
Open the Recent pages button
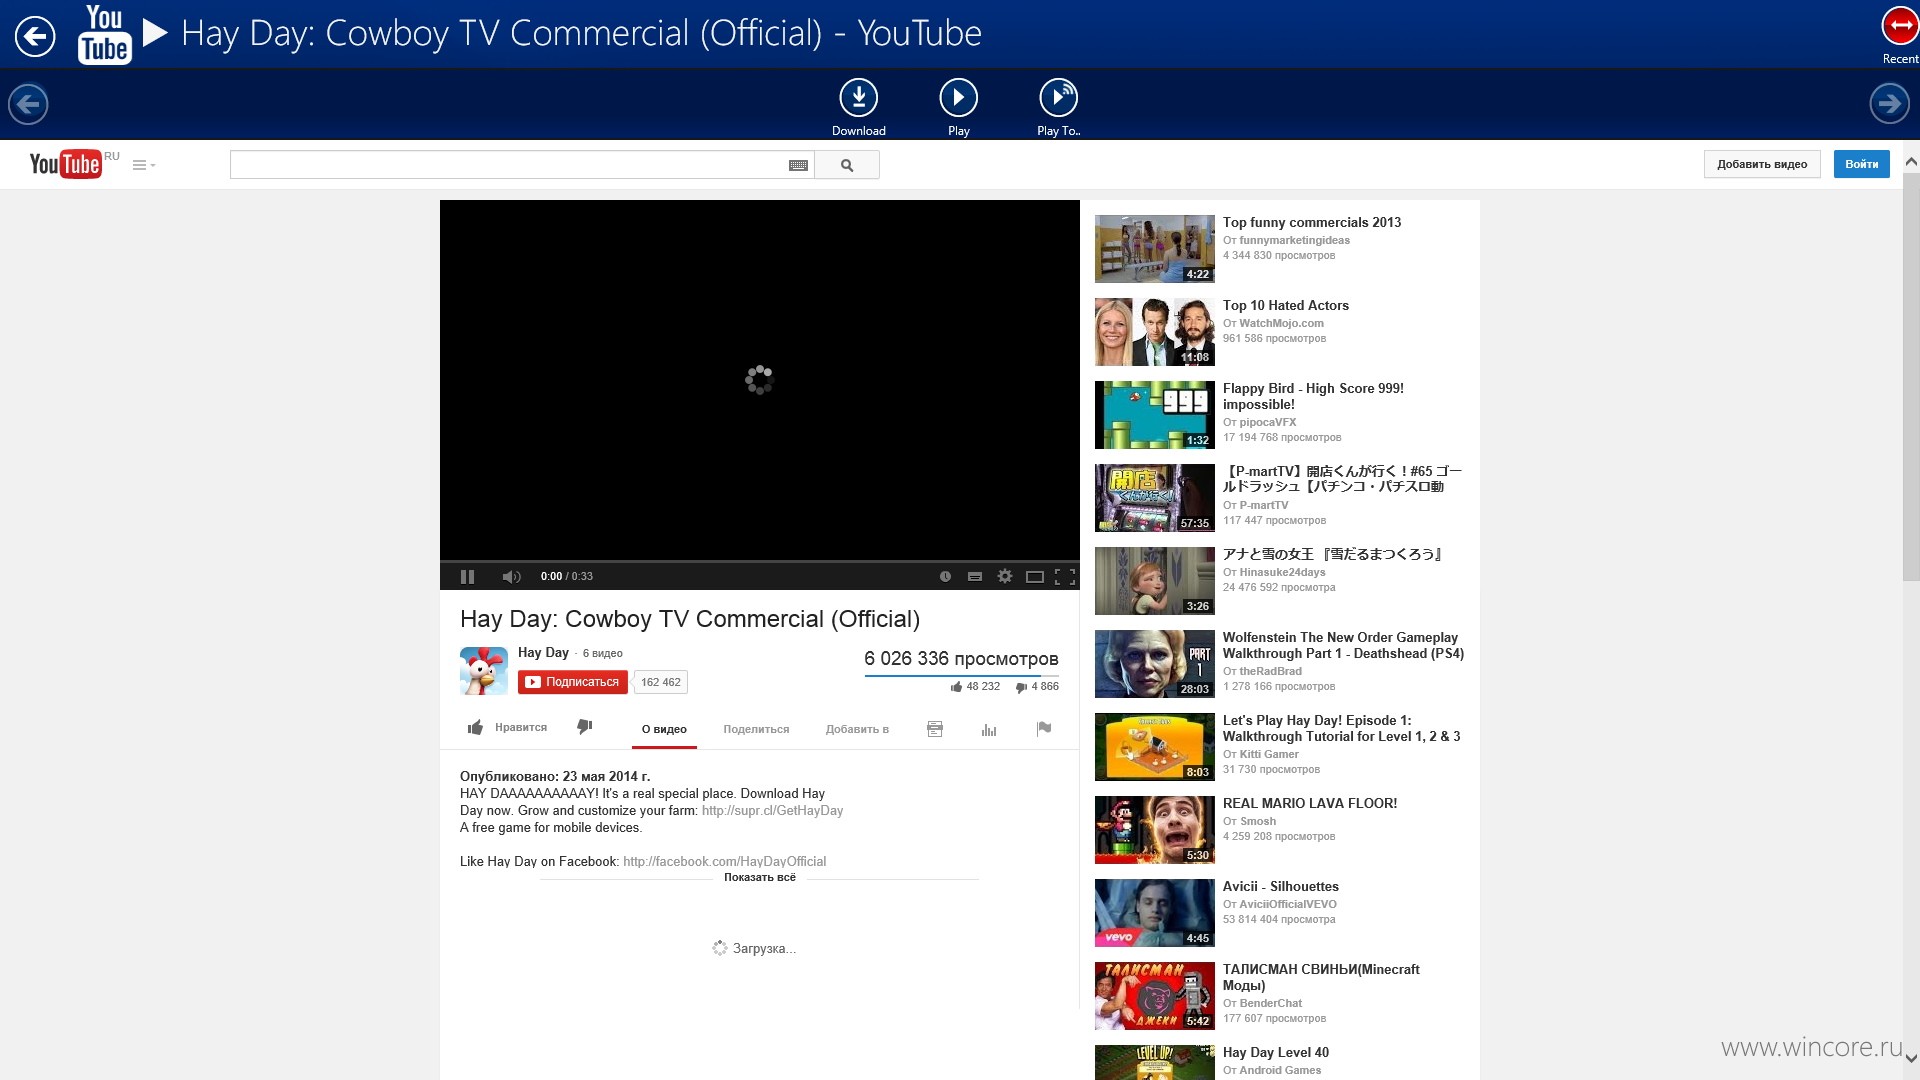(1899, 35)
